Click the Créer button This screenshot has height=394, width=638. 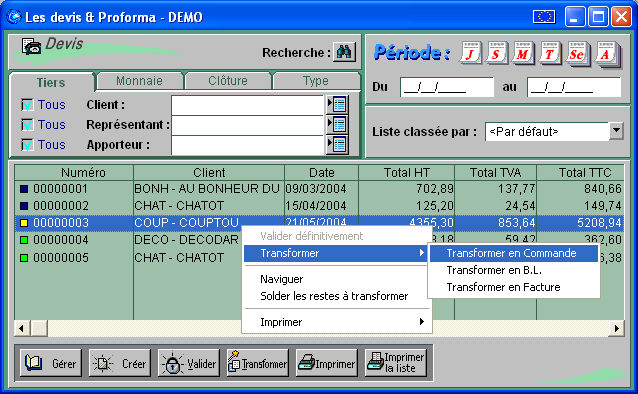pyautogui.click(x=120, y=363)
